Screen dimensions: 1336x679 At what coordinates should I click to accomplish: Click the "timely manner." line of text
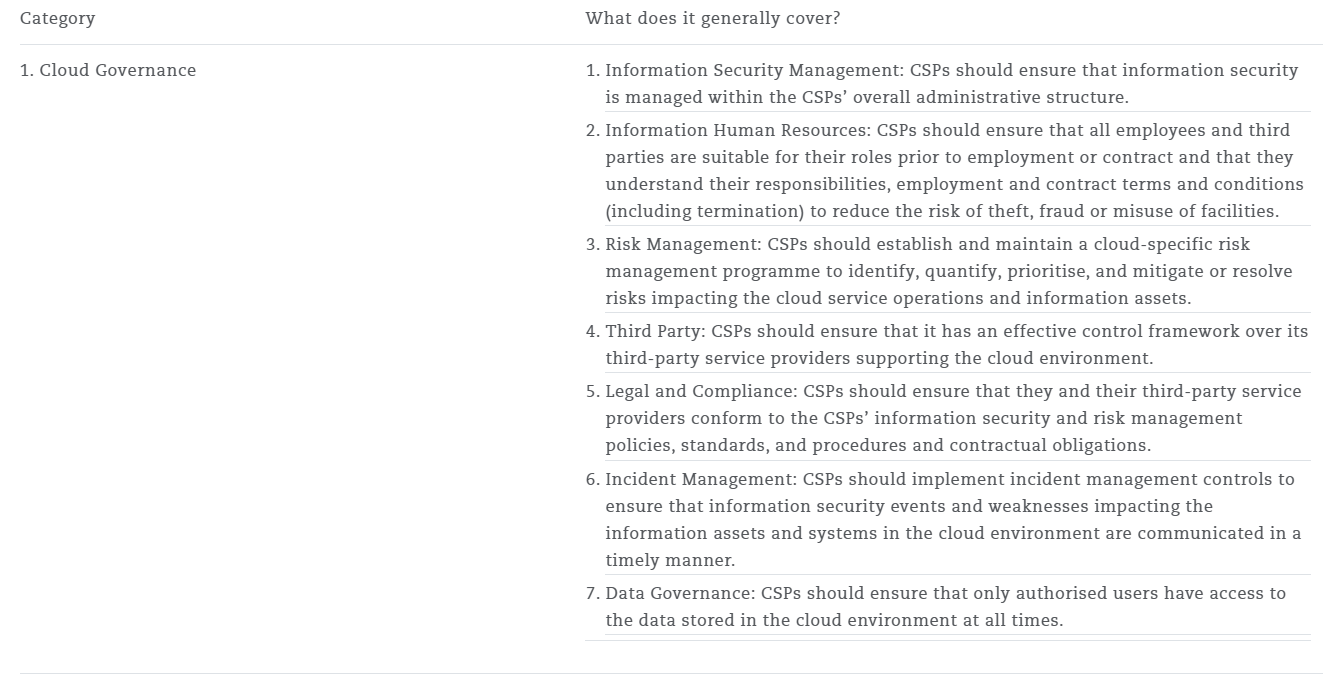669,560
